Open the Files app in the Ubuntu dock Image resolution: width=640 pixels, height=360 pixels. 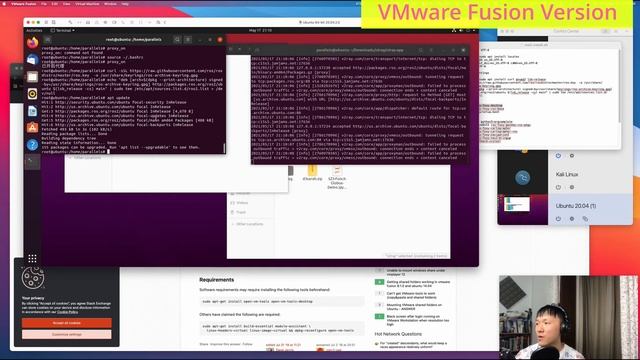(33, 77)
